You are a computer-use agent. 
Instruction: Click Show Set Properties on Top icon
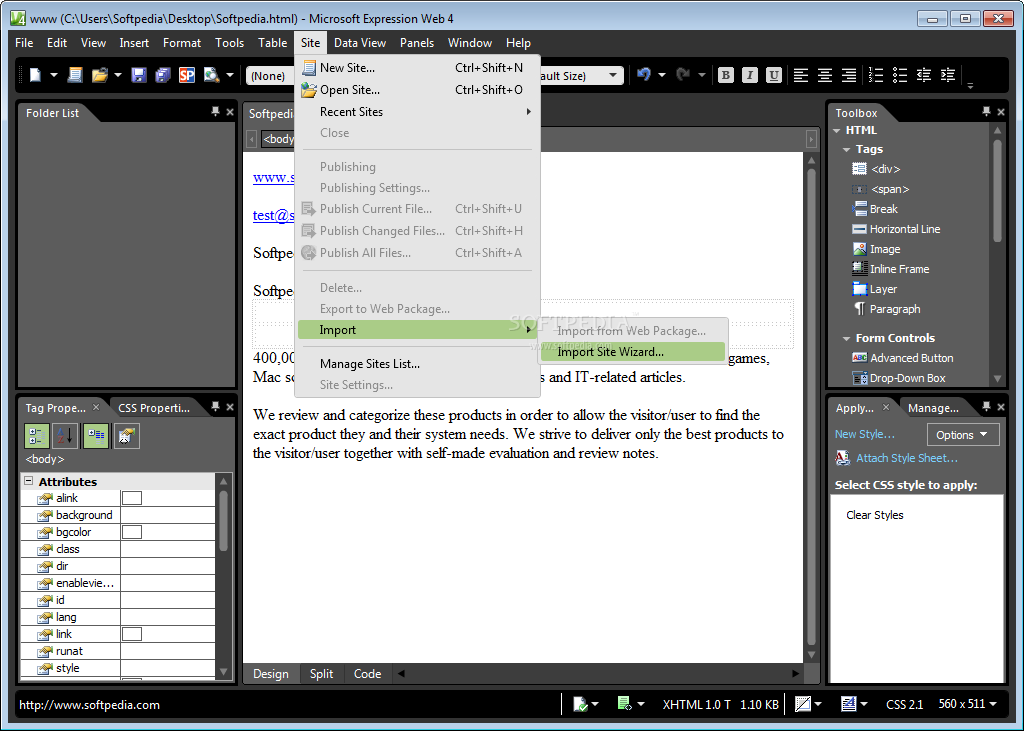96,436
